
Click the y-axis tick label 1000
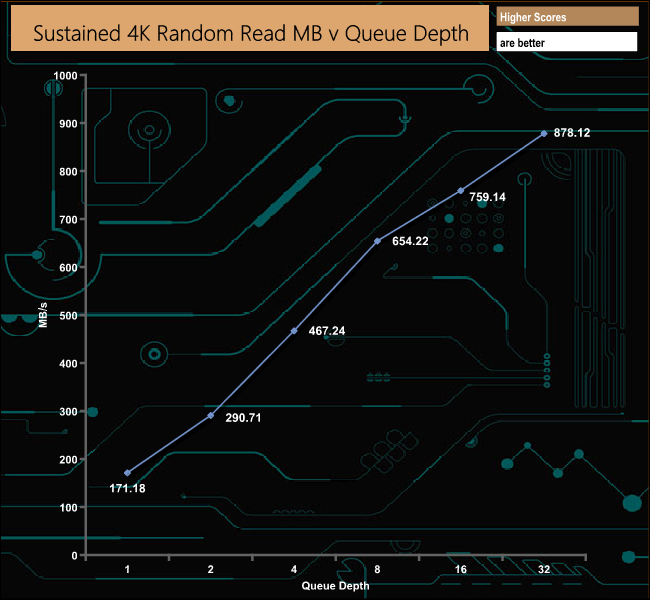(x=65, y=75)
